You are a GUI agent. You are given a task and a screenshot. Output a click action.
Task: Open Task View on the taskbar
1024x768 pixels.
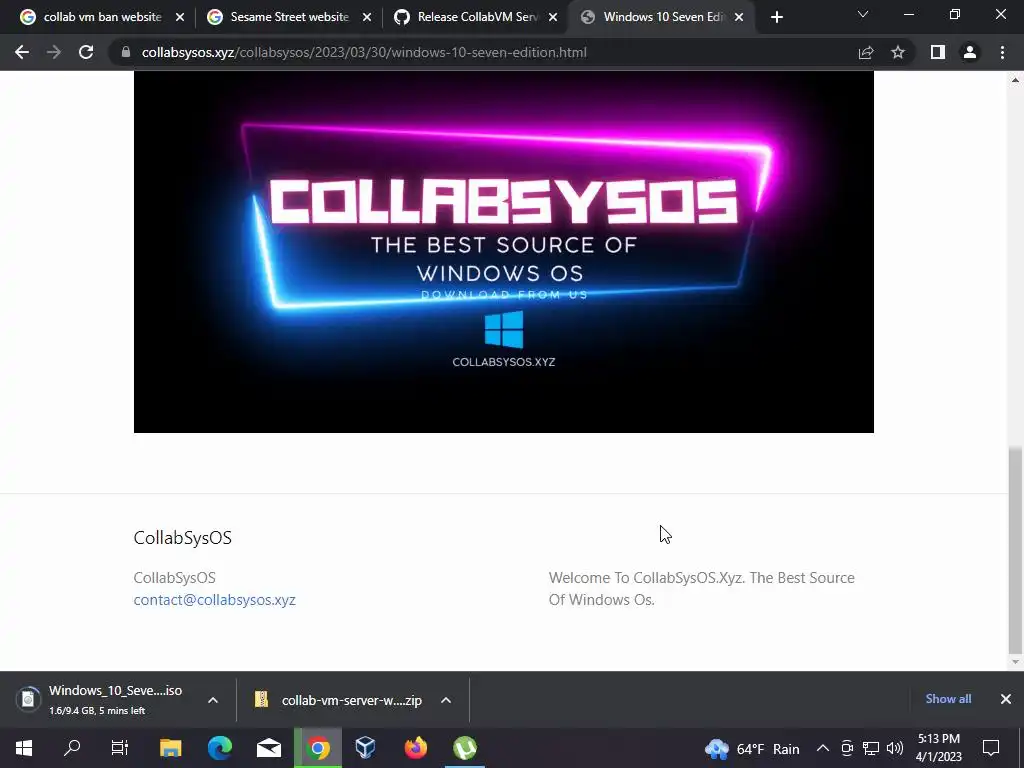click(120, 748)
